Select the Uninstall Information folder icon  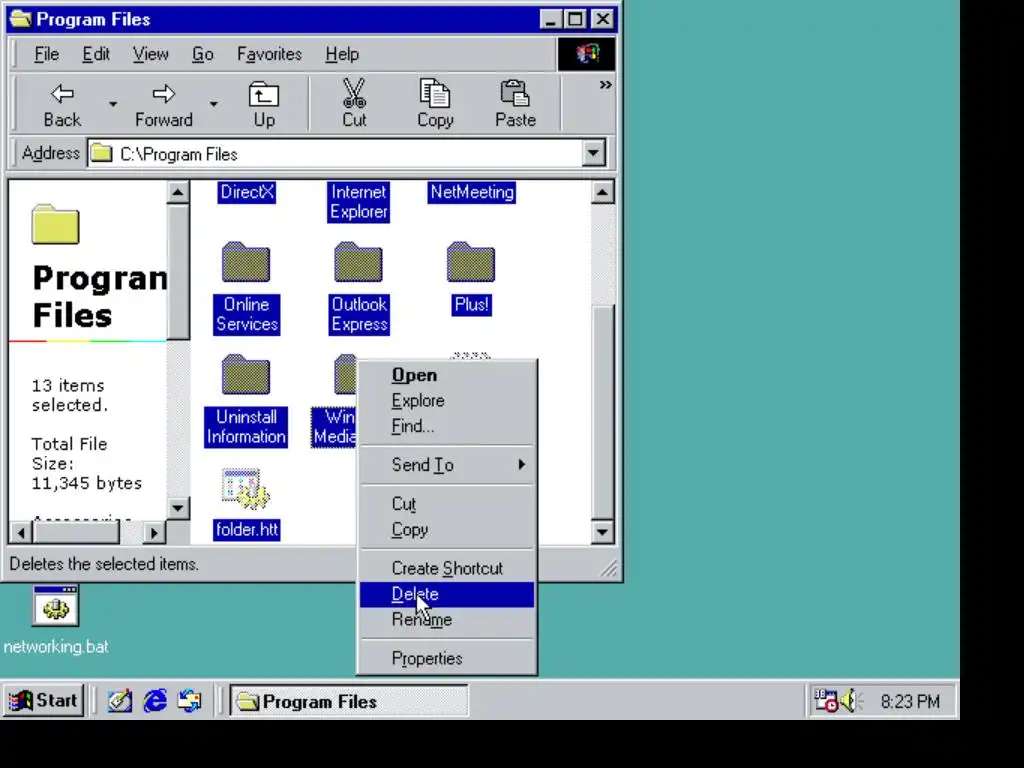pyautogui.click(x=246, y=375)
